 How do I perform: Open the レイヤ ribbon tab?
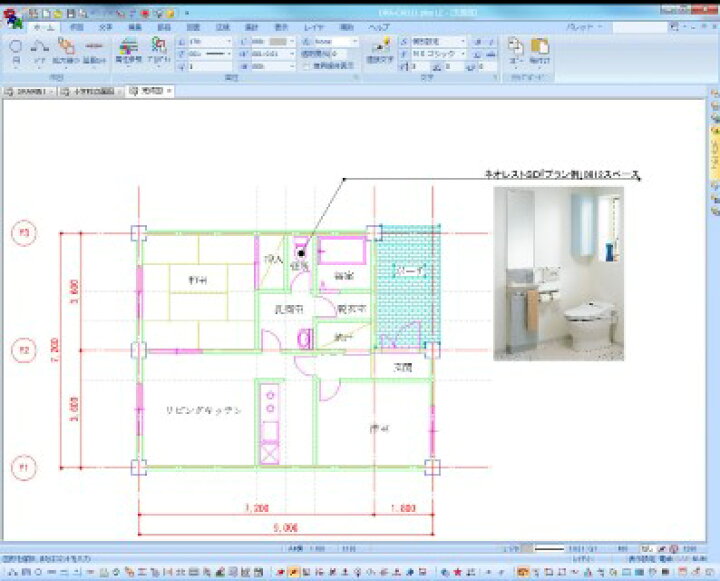314,28
